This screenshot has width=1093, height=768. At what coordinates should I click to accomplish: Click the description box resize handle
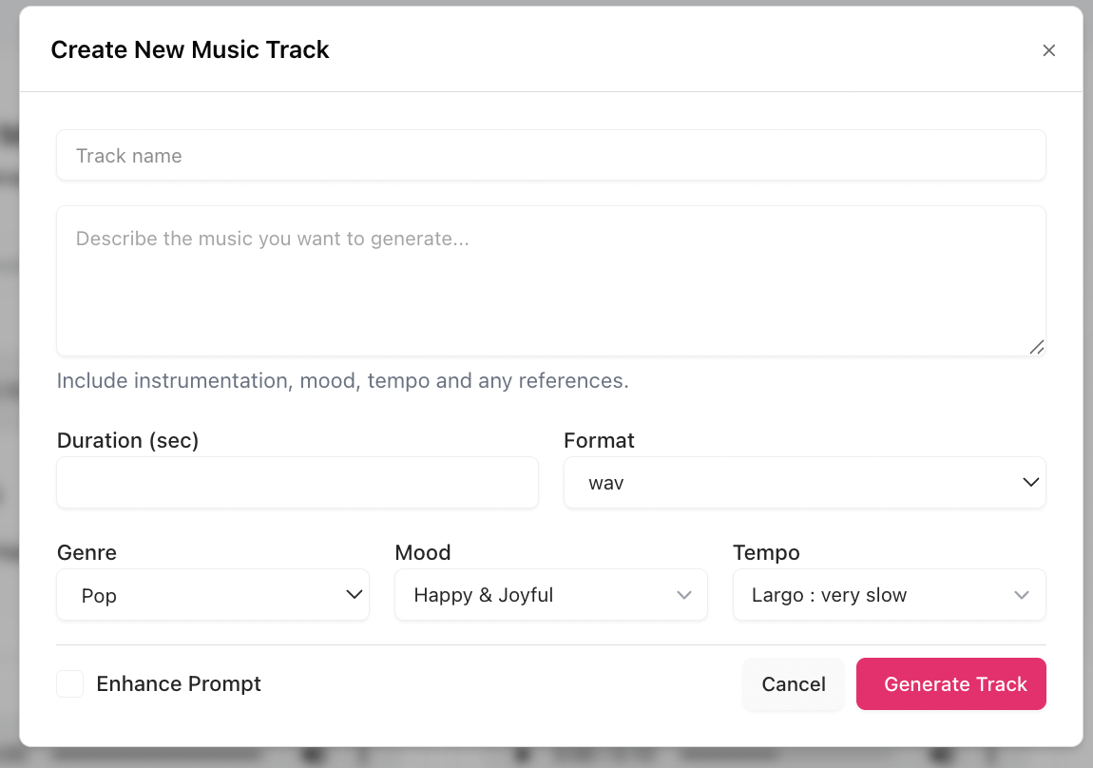click(1036, 346)
